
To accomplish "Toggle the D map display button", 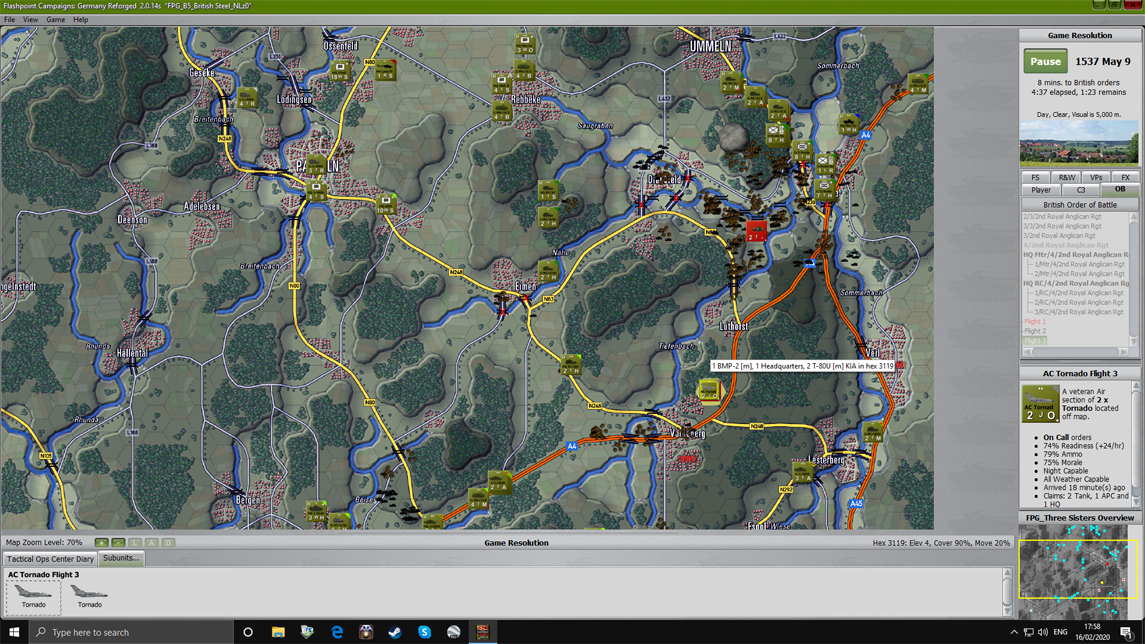I will [x=168, y=543].
